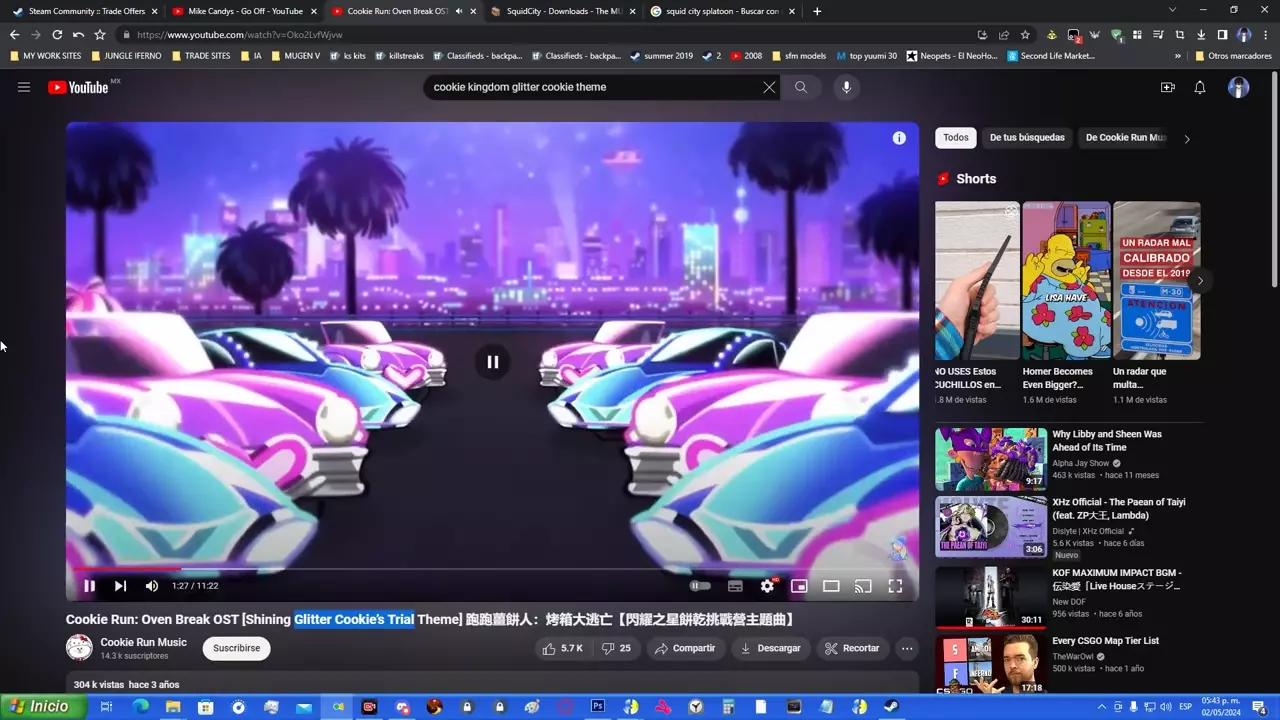
Task: Seek using the video progress bar
Action: click(x=492, y=569)
